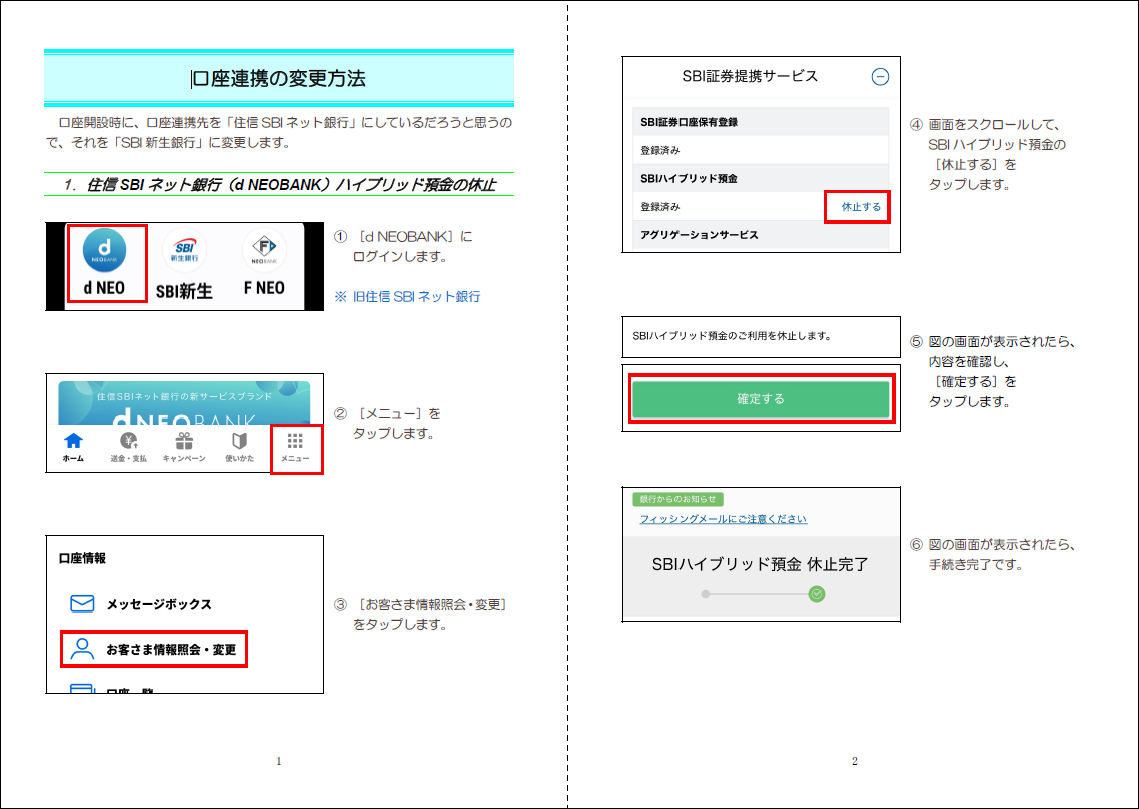Click the メッセージボックス label
The width and height of the screenshot is (1139, 809).
point(158,604)
